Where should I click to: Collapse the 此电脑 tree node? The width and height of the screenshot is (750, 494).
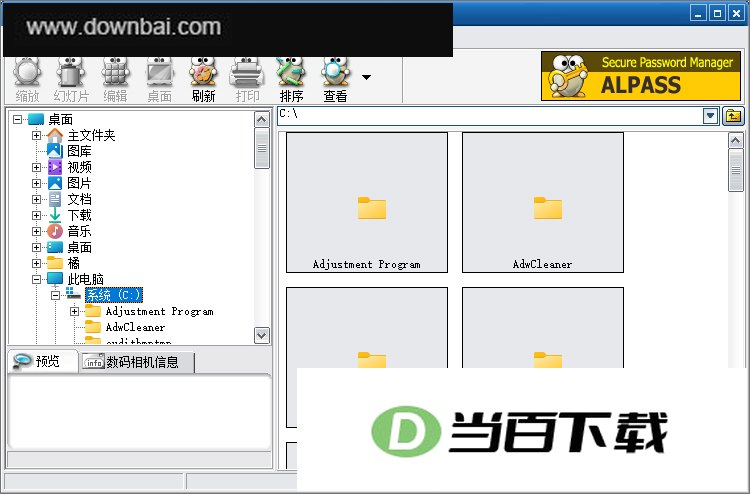point(36,279)
